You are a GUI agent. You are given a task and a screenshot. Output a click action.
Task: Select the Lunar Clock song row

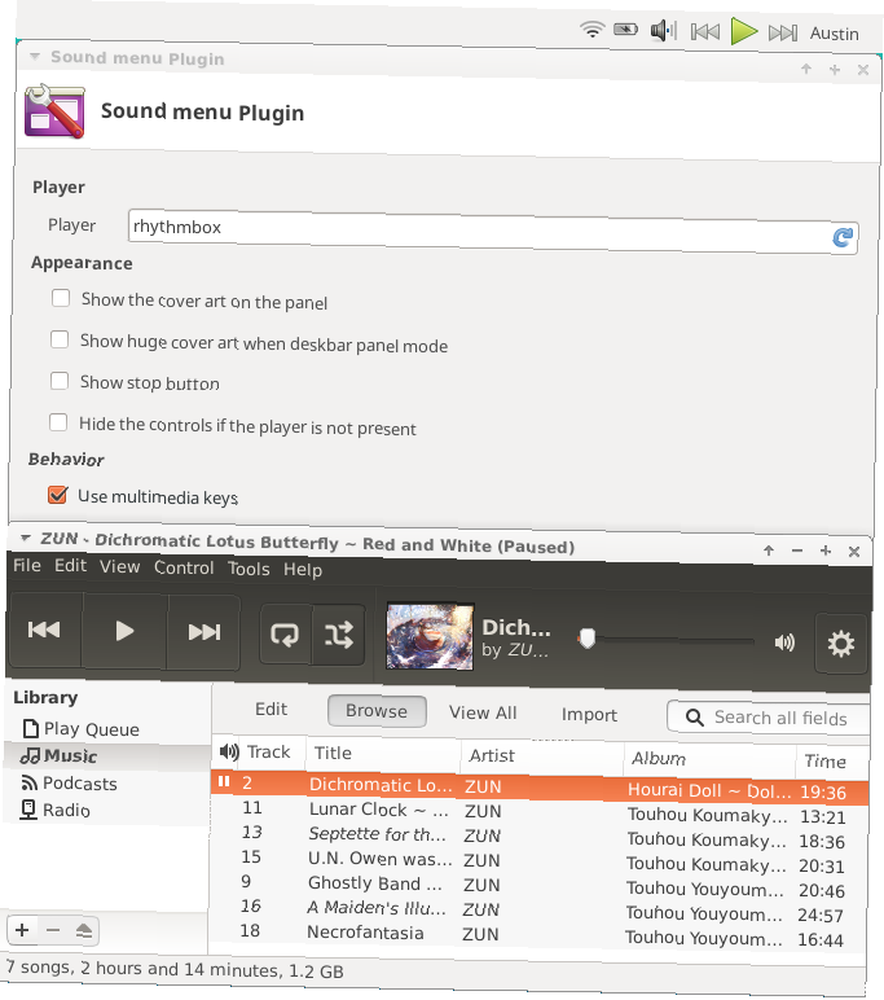(x=539, y=812)
